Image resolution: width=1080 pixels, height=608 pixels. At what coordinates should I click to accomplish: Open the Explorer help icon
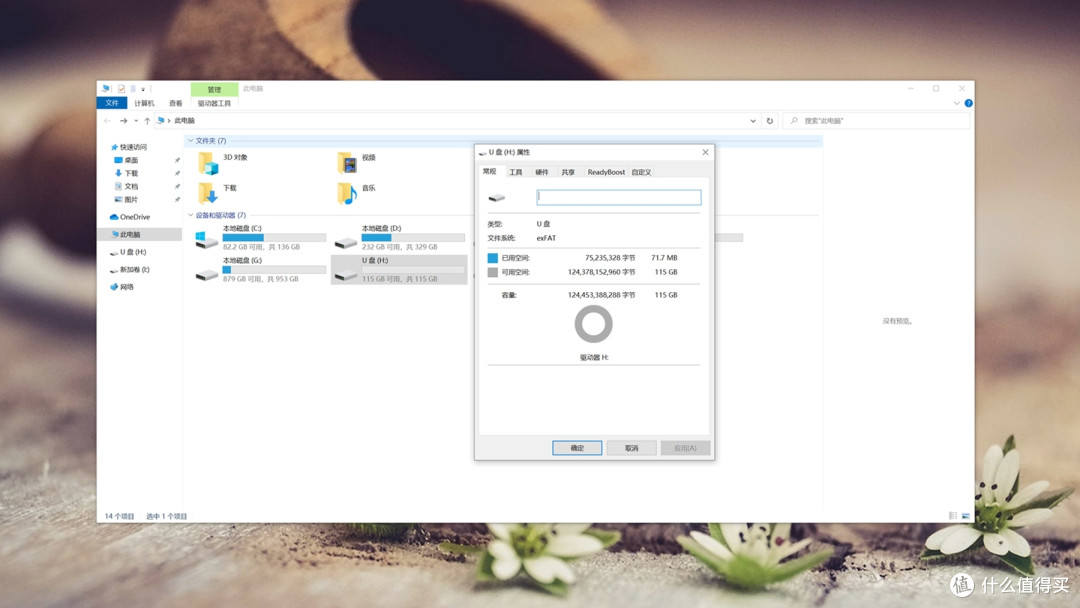pos(968,103)
